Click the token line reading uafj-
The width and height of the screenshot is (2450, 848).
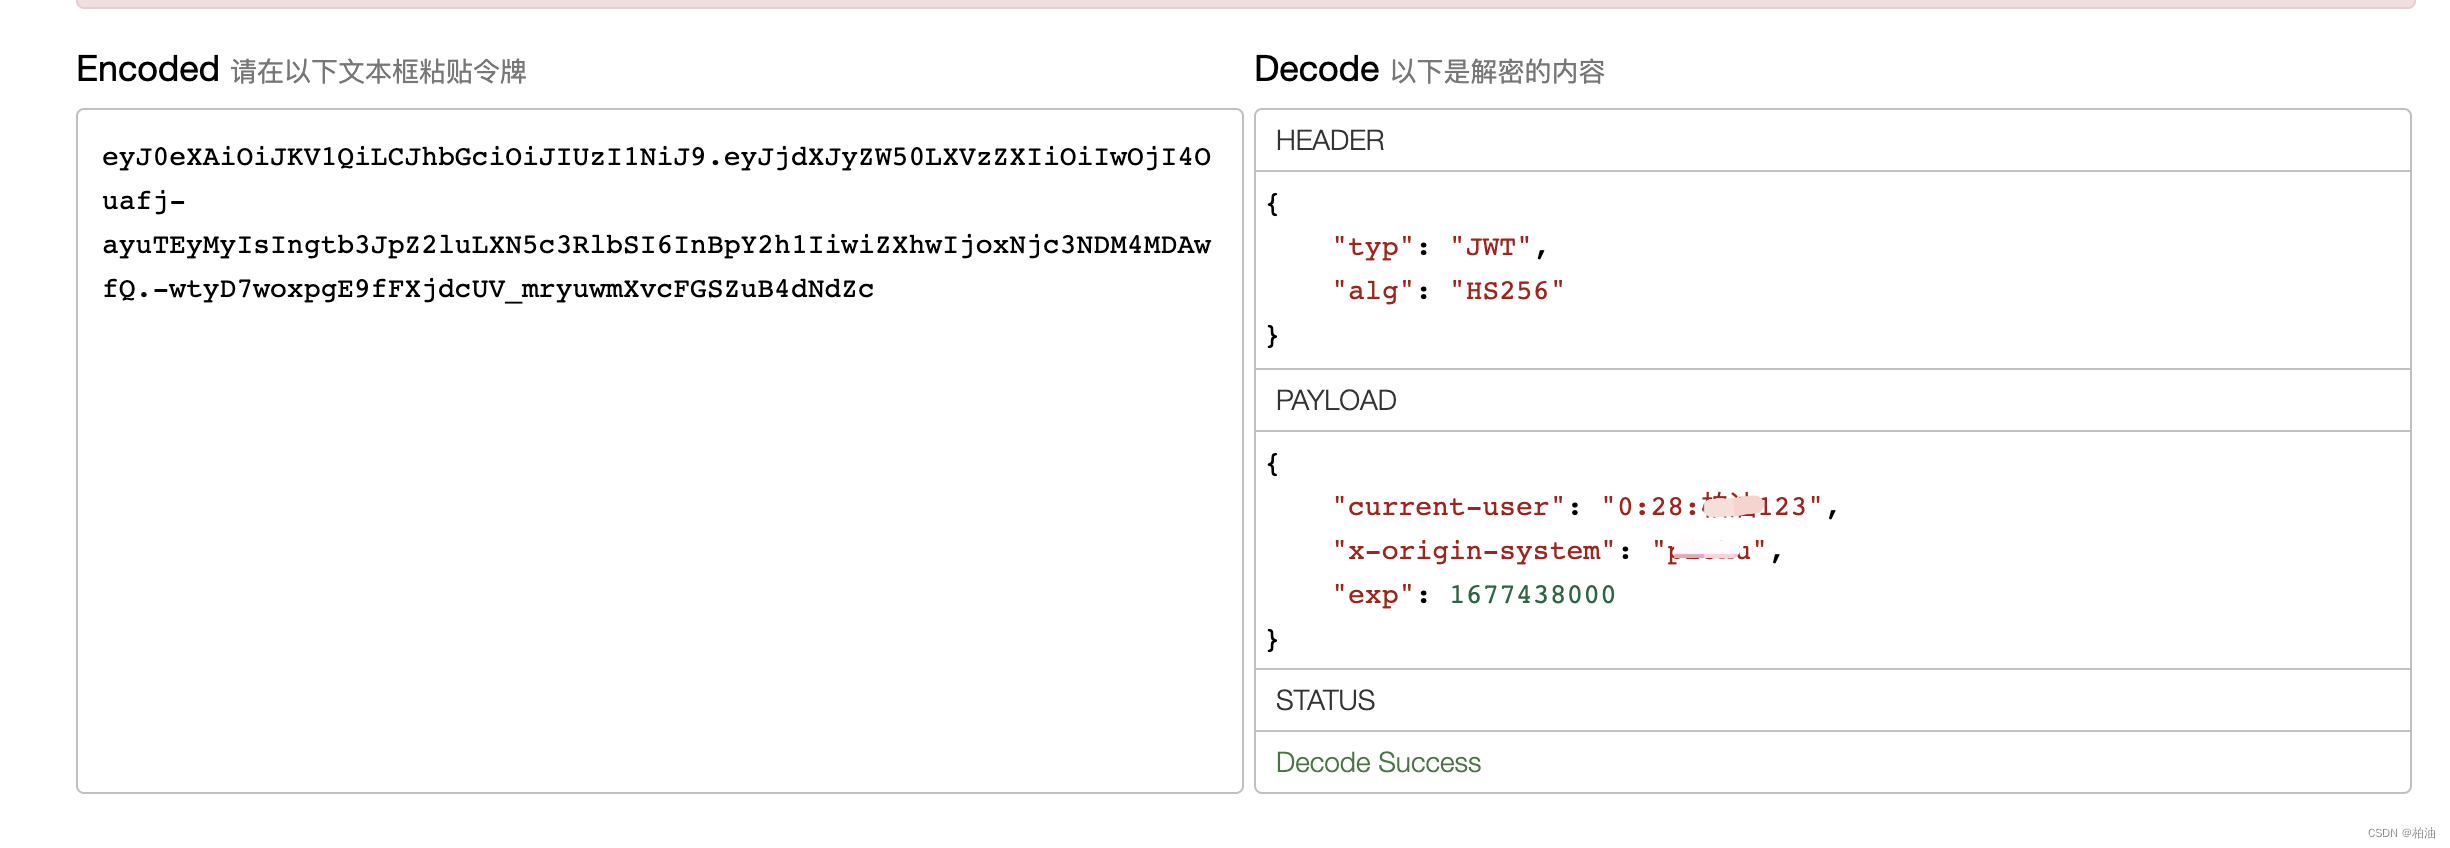143,201
